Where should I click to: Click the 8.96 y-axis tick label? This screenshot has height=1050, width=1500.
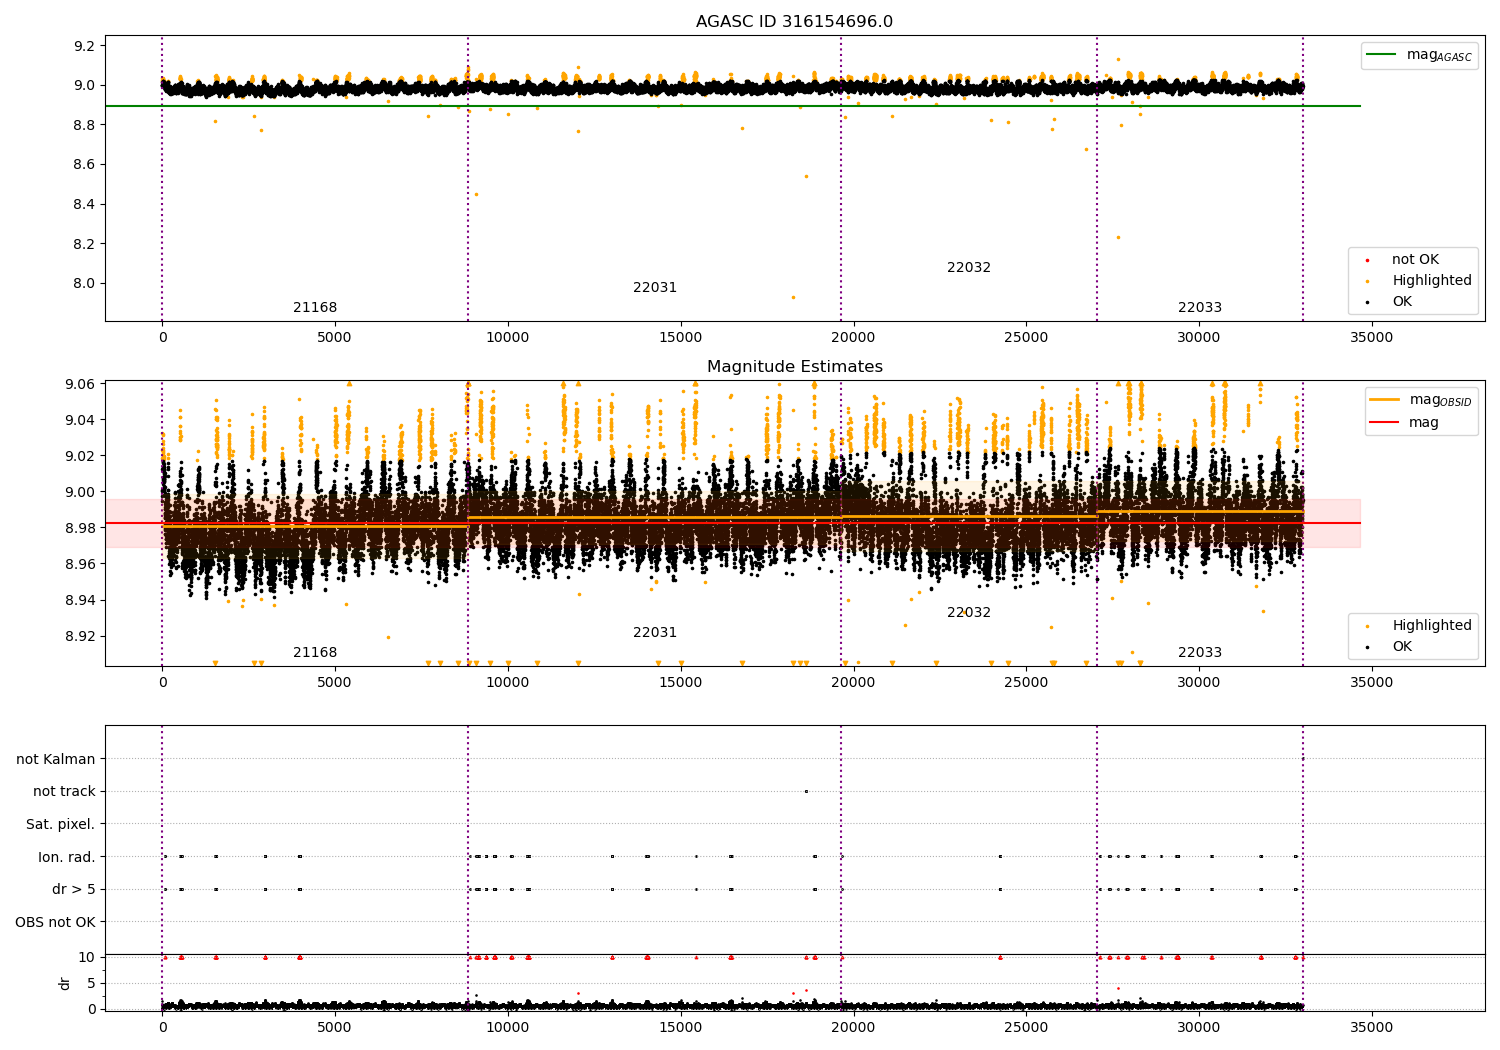coord(81,564)
